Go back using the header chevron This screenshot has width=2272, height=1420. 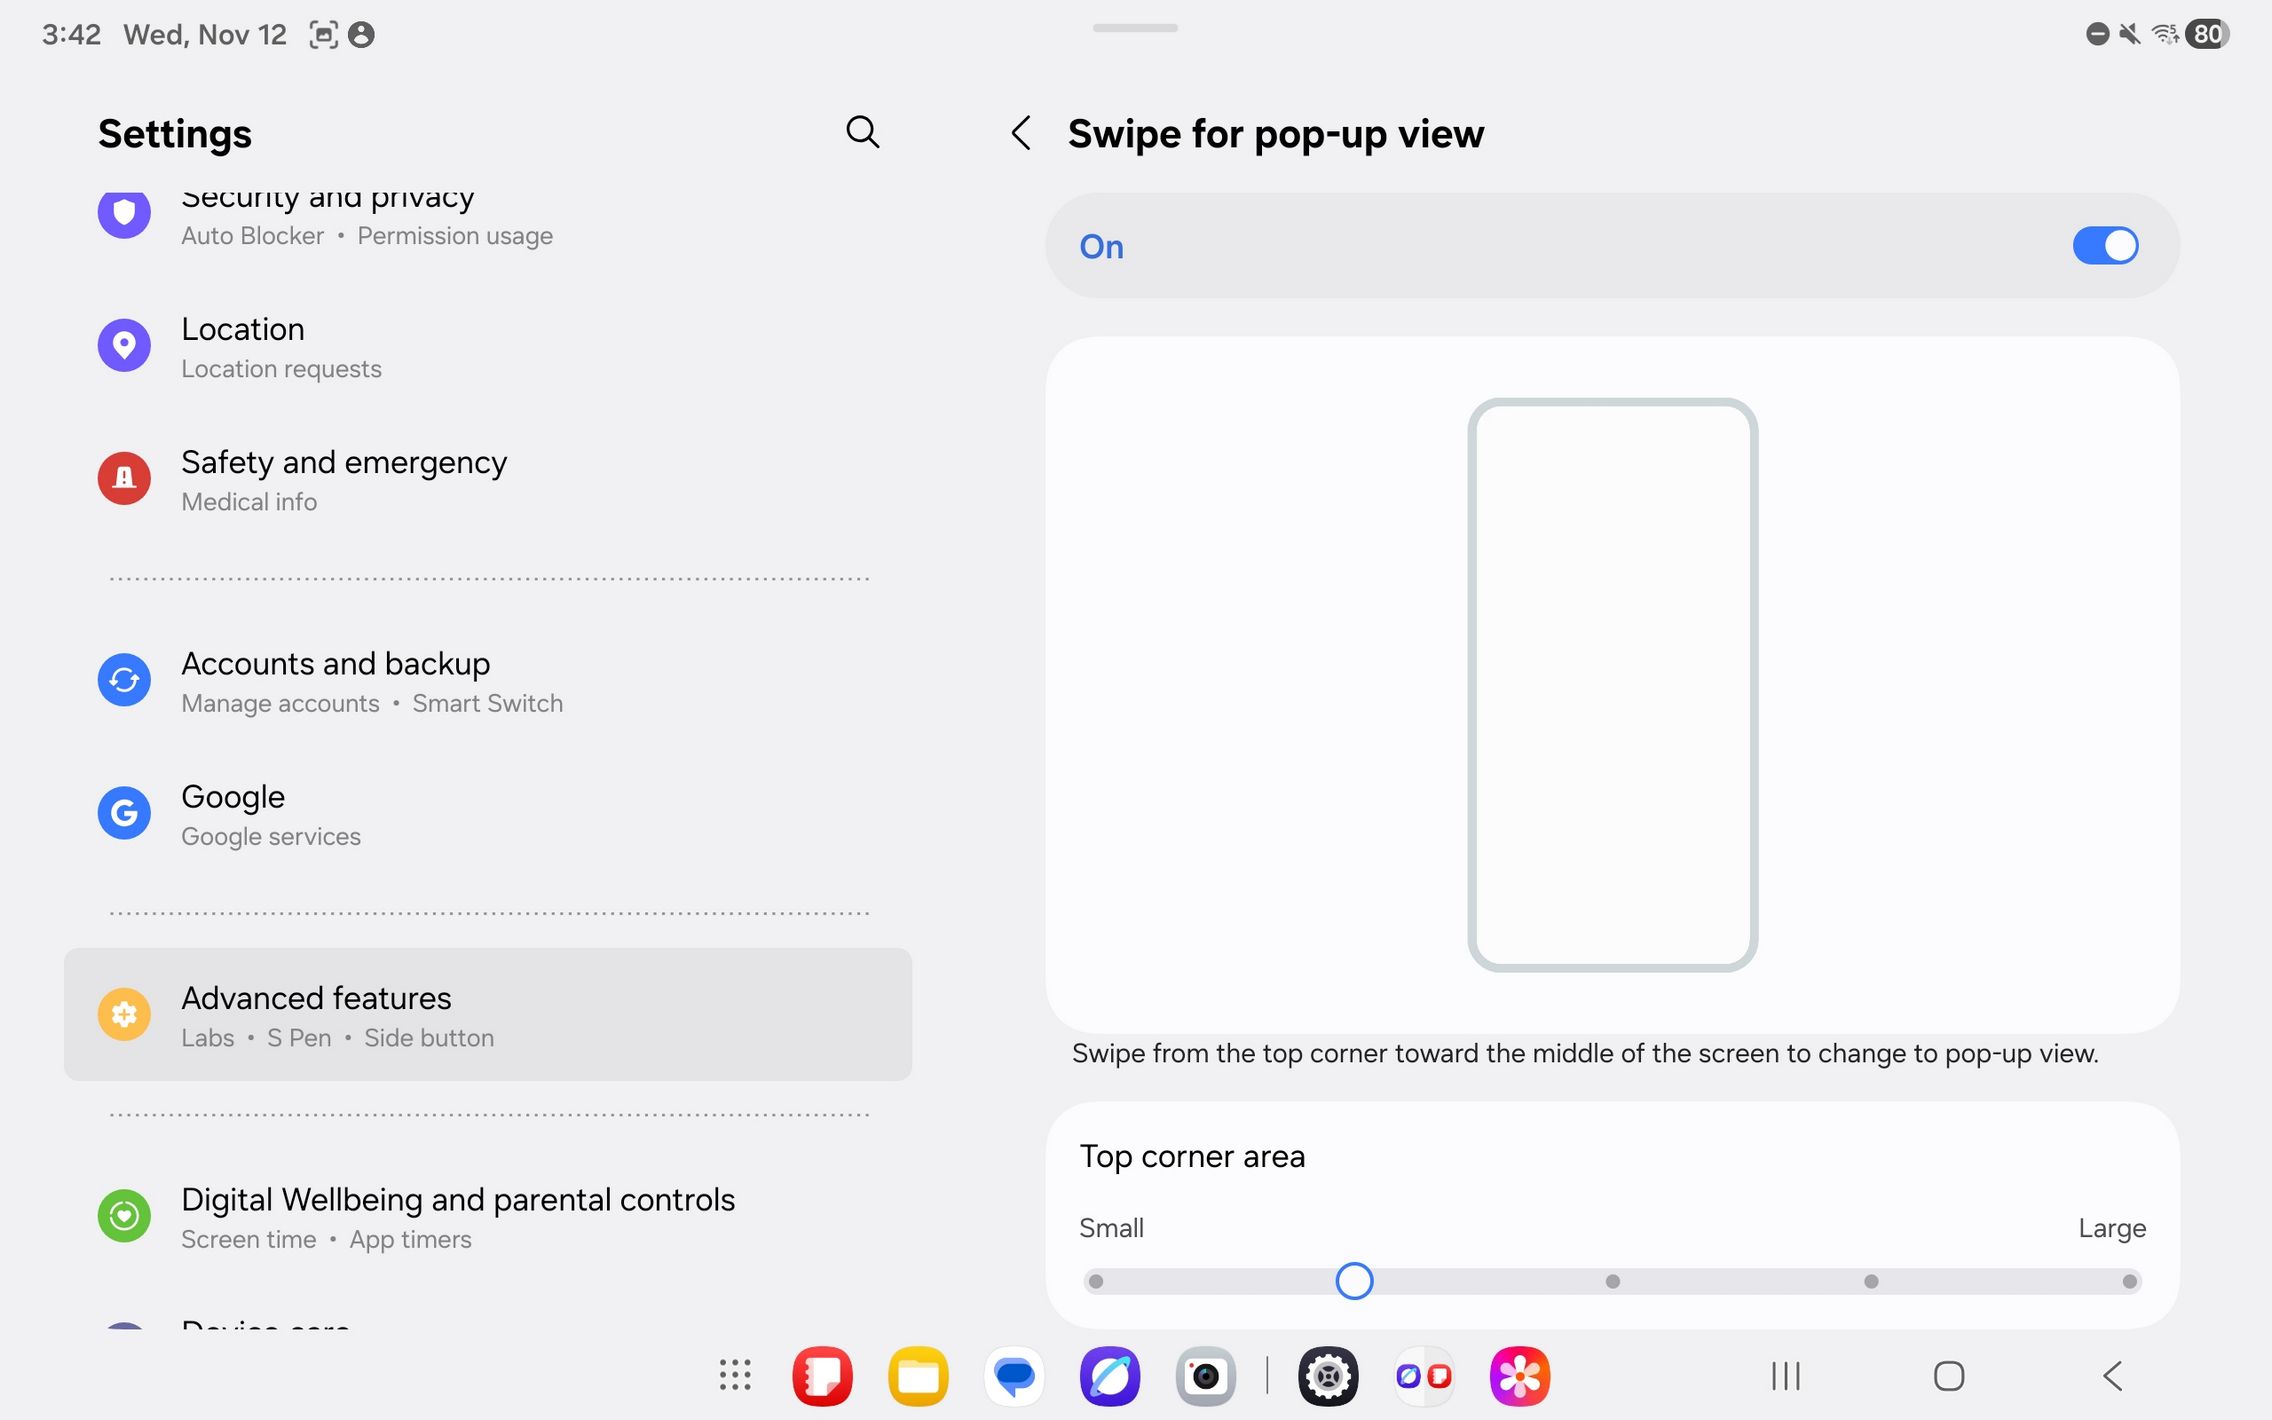(x=1020, y=133)
